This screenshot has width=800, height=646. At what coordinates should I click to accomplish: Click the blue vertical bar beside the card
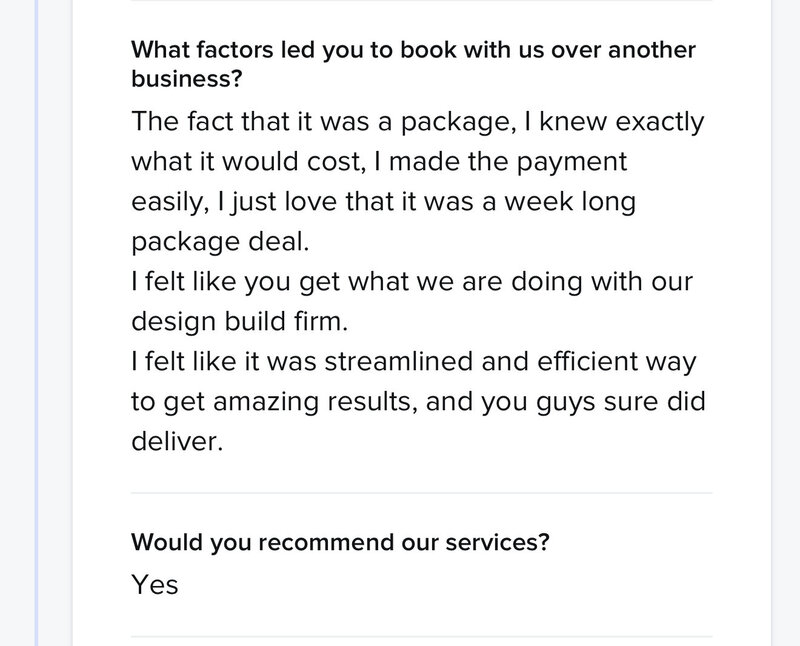click(x=36, y=323)
